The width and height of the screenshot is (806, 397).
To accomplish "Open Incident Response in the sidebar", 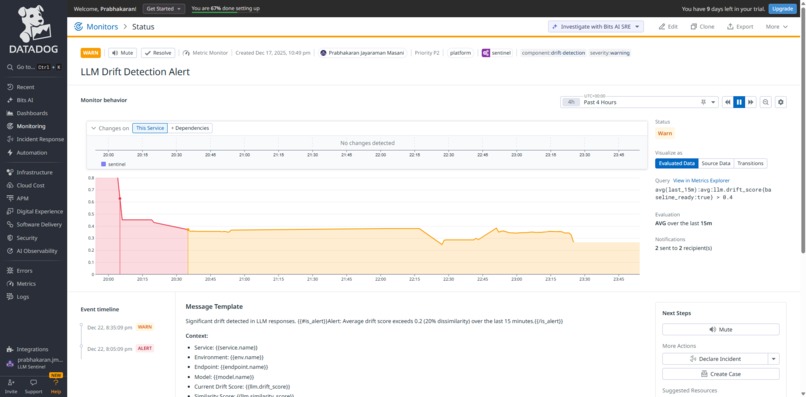I will pos(40,139).
